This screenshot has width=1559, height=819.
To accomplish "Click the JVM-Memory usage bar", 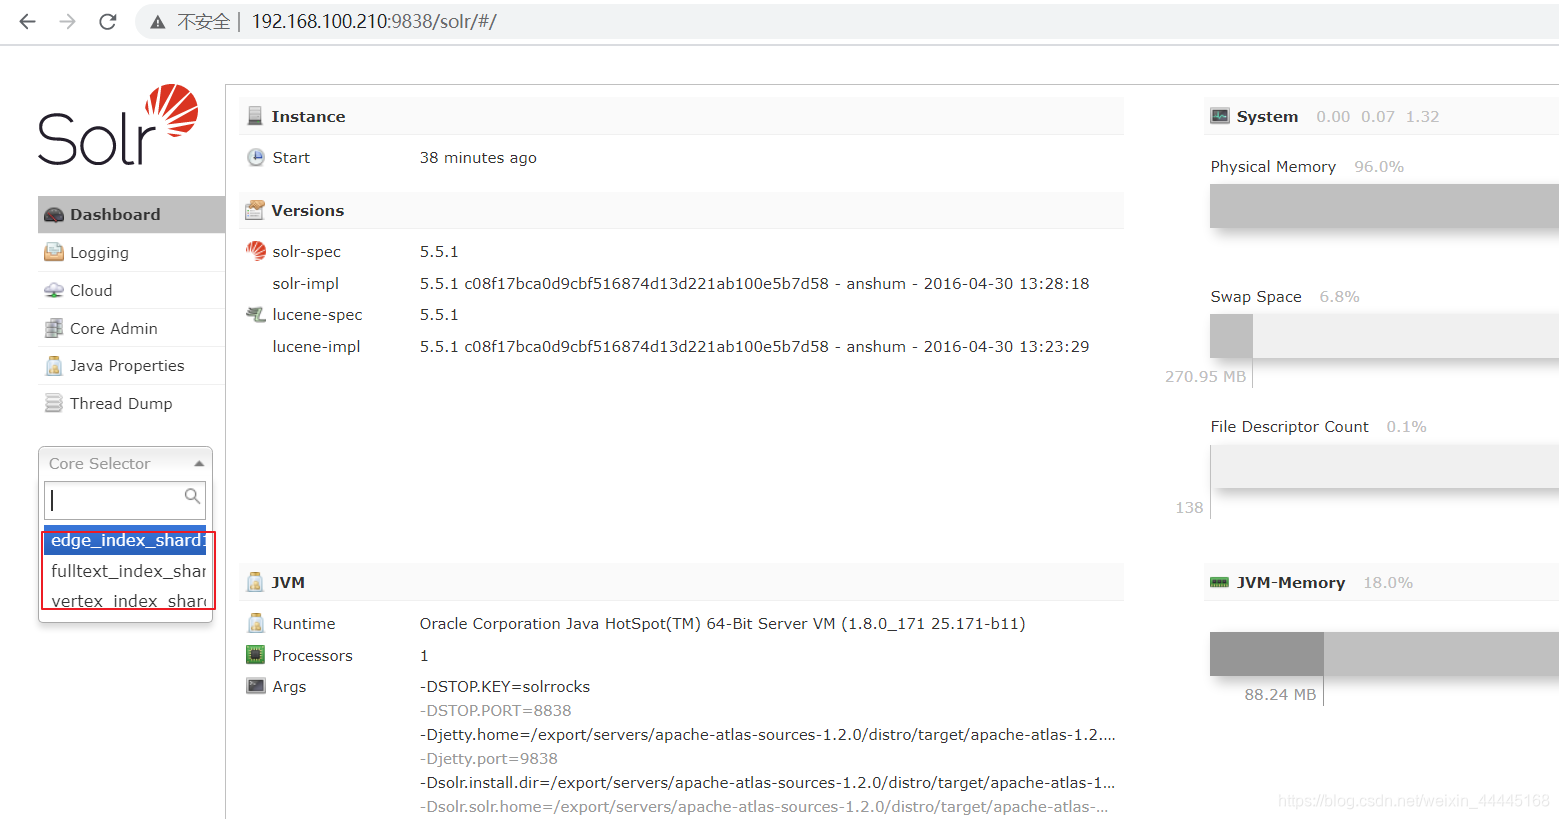I will pos(1384,654).
